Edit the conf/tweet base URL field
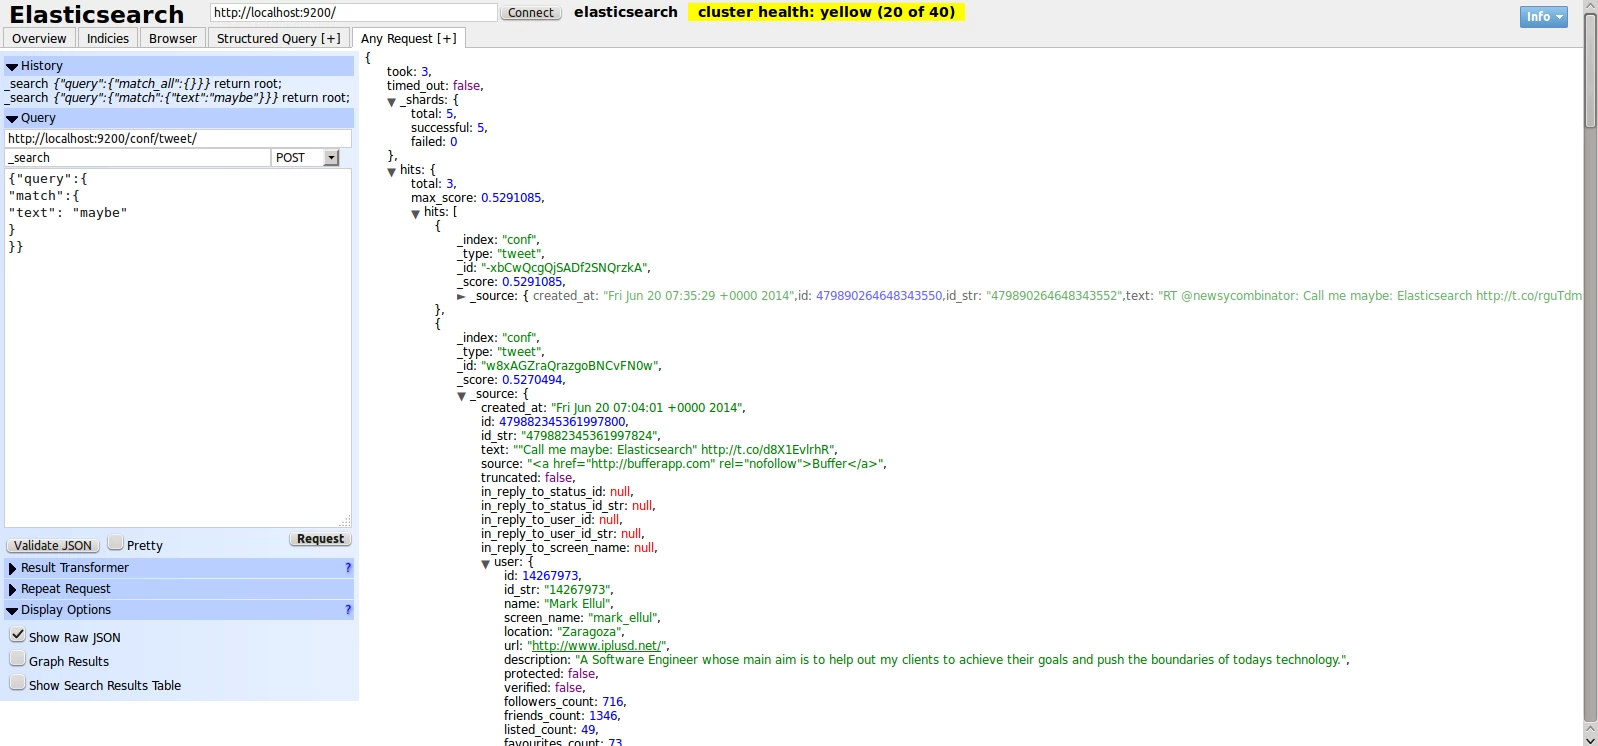Screen dimensions: 1598x746 pyautogui.click(x=178, y=138)
